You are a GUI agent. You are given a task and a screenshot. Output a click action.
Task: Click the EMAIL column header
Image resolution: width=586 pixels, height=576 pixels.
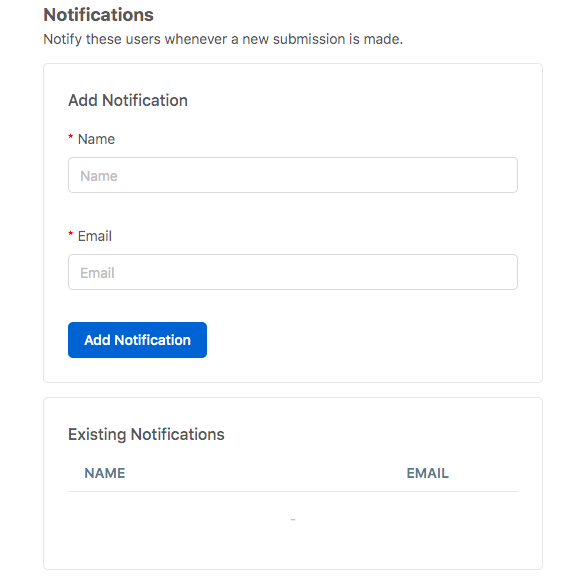427,473
